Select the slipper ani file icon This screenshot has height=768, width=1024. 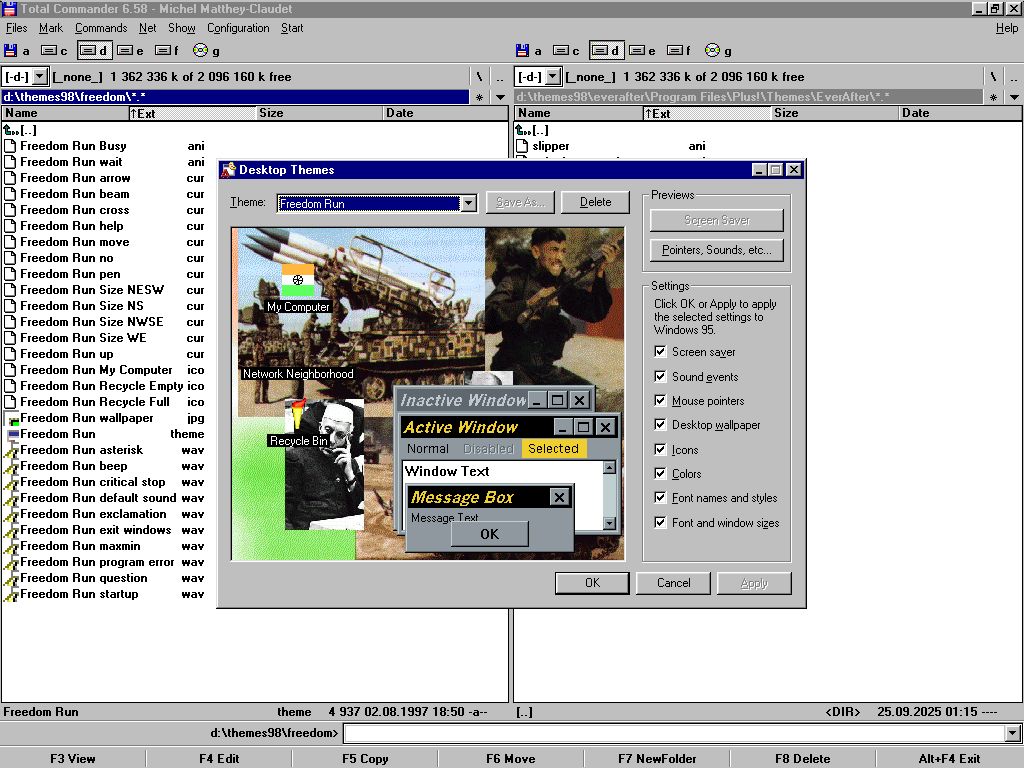tap(522, 146)
